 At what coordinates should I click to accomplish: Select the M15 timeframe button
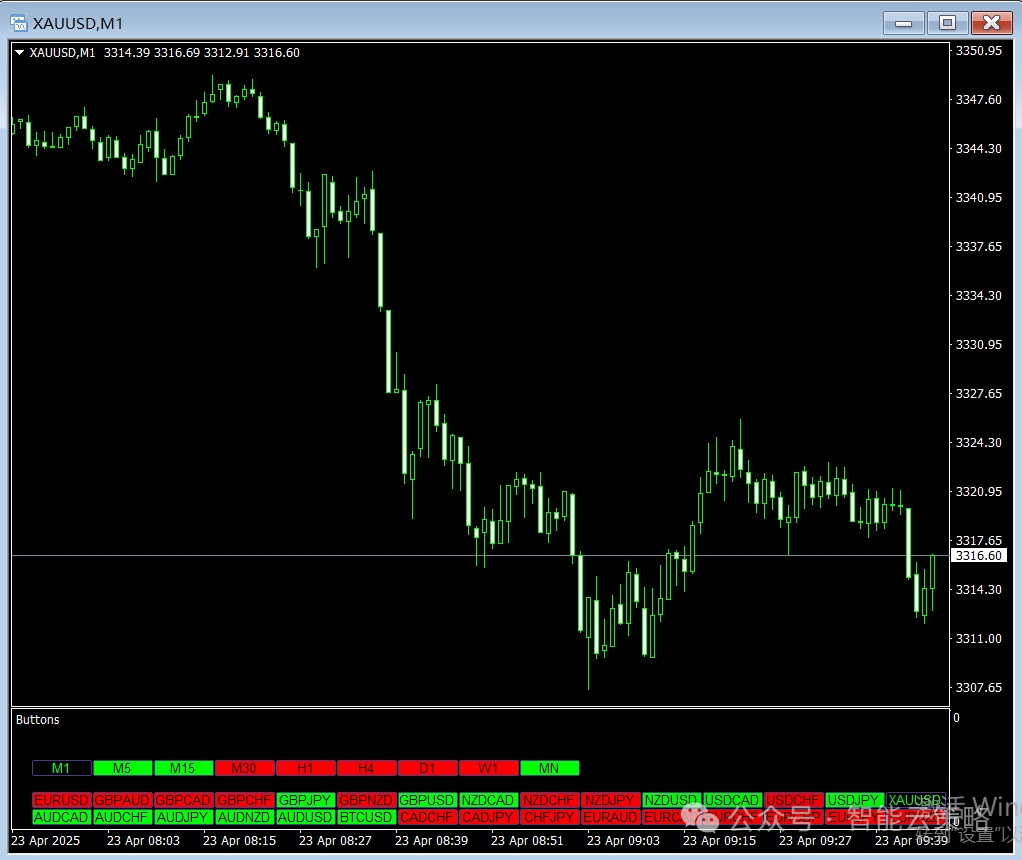pos(183,768)
